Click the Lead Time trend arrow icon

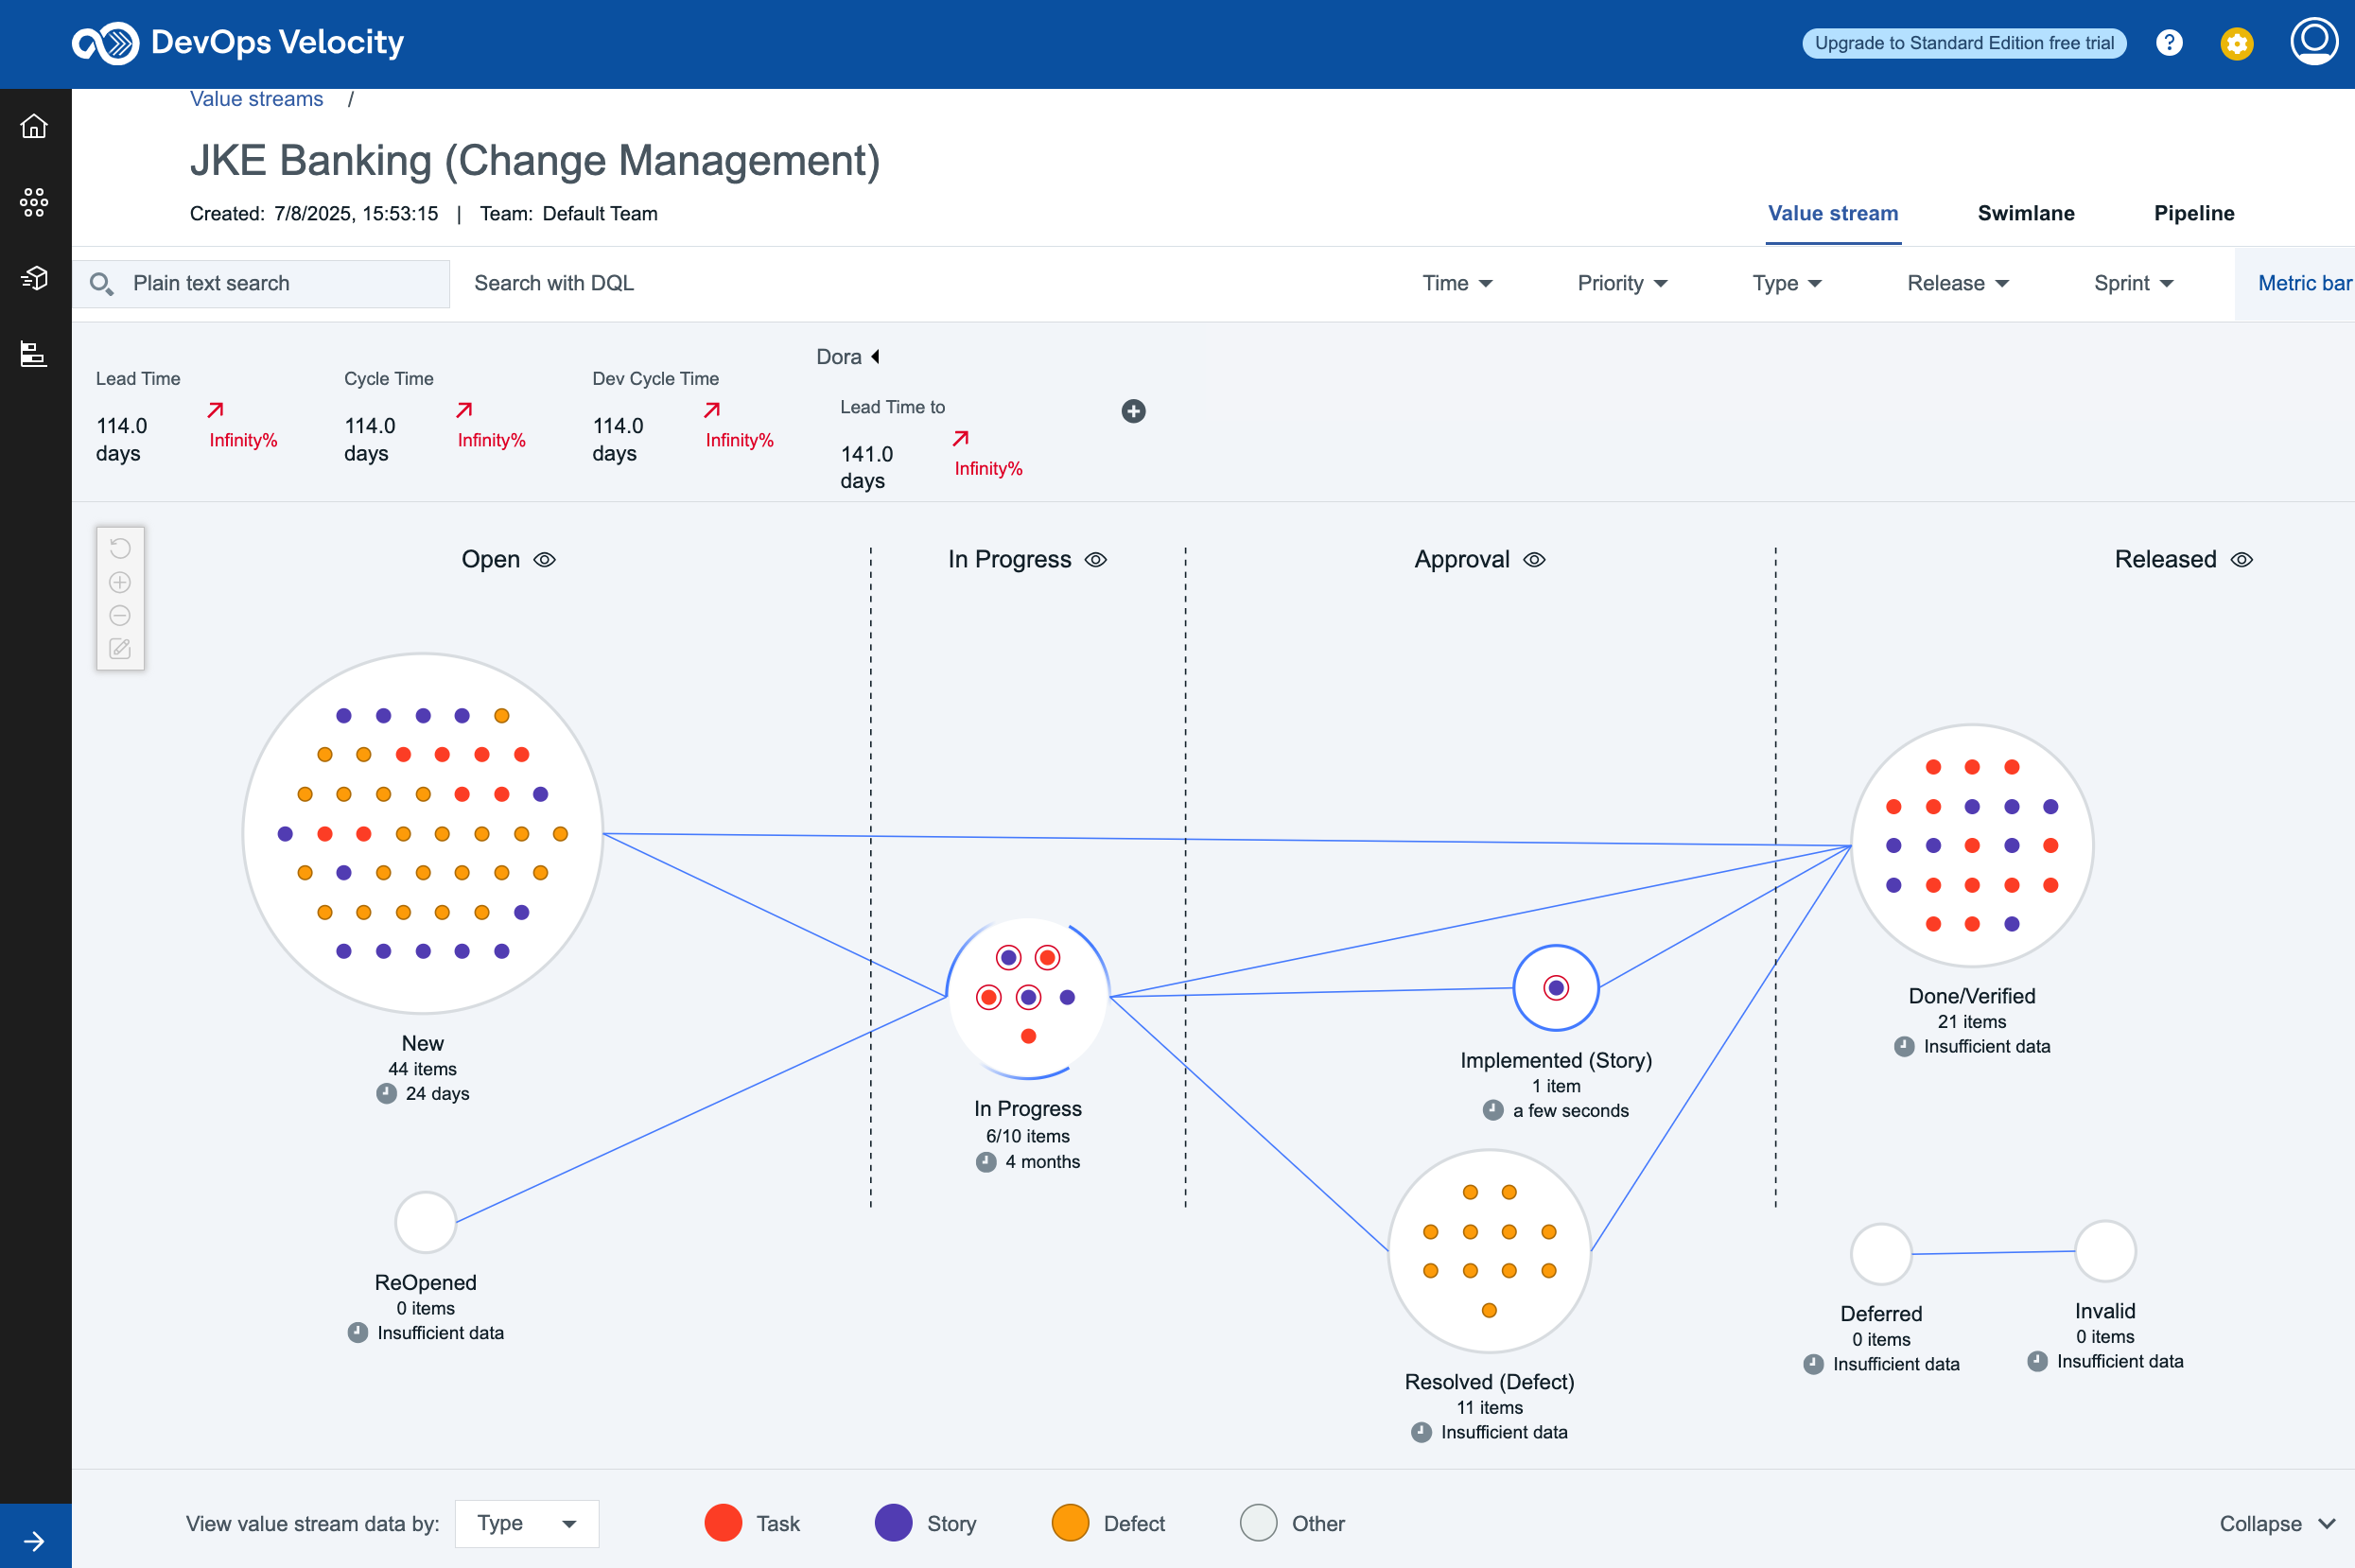tap(215, 410)
